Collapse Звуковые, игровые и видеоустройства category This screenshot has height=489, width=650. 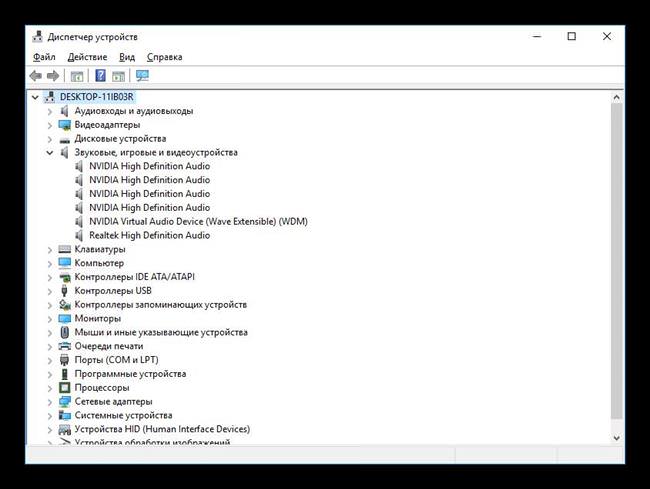[x=50, y=153]
